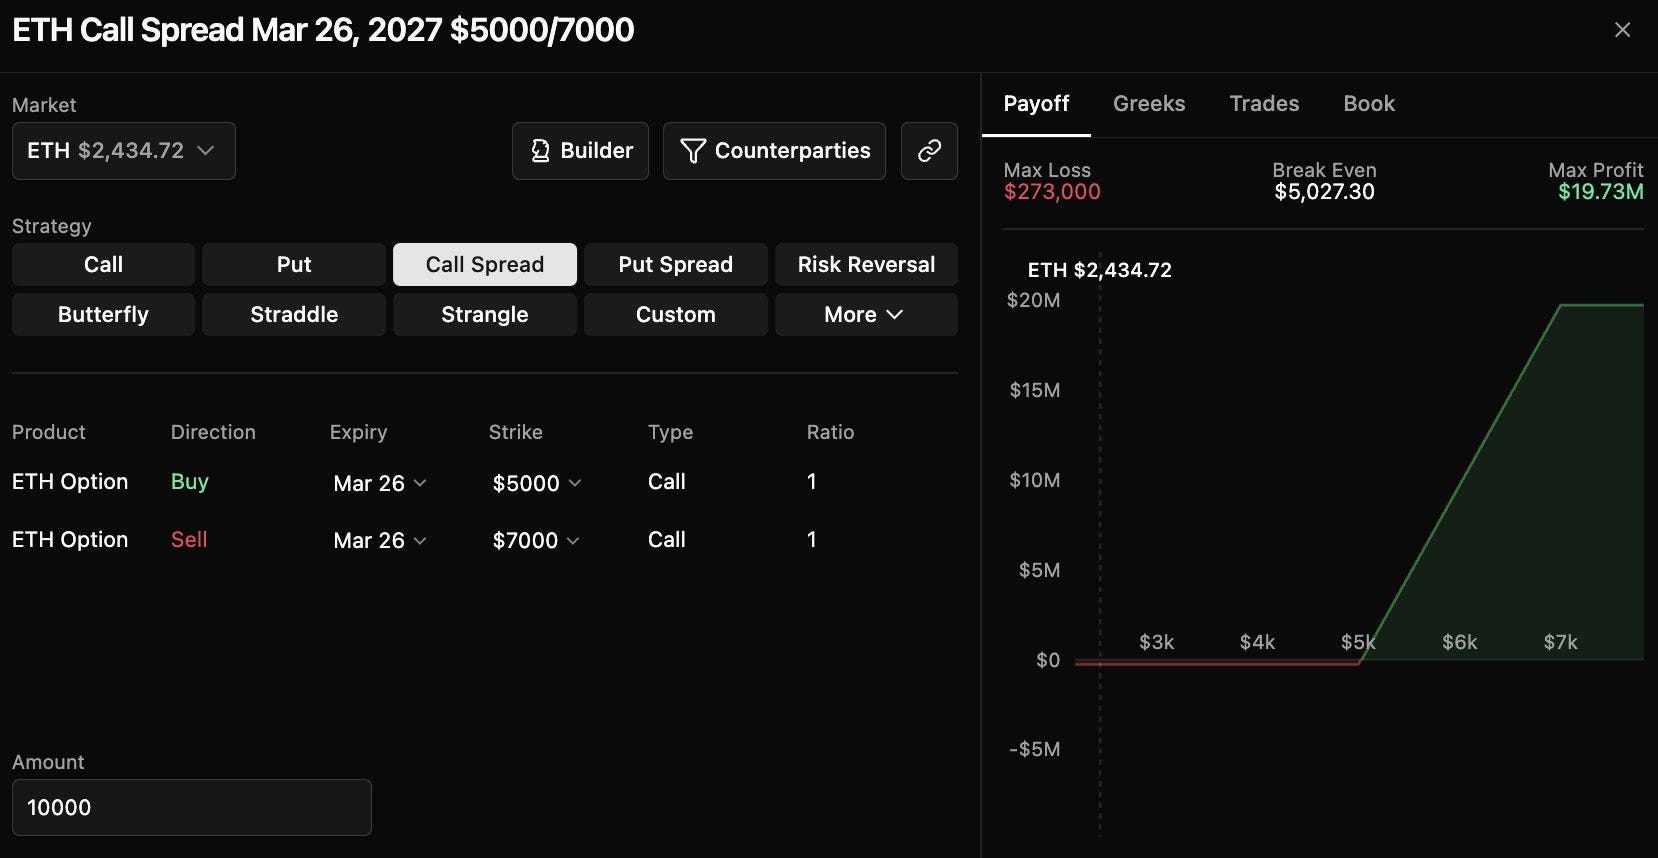Toggle the Buy direction of first leg
The width and height of the screenshot is (1658, 858).
189,482
